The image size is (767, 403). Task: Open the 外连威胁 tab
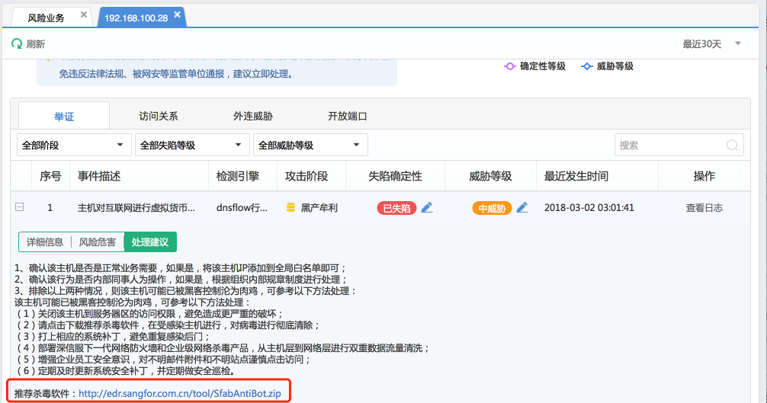click(x=253, y=116)
